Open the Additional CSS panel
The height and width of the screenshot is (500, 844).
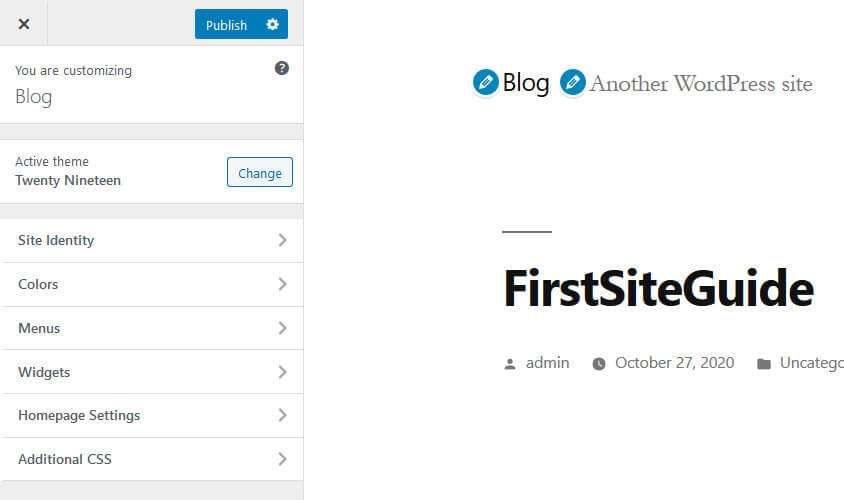point(152,459)
